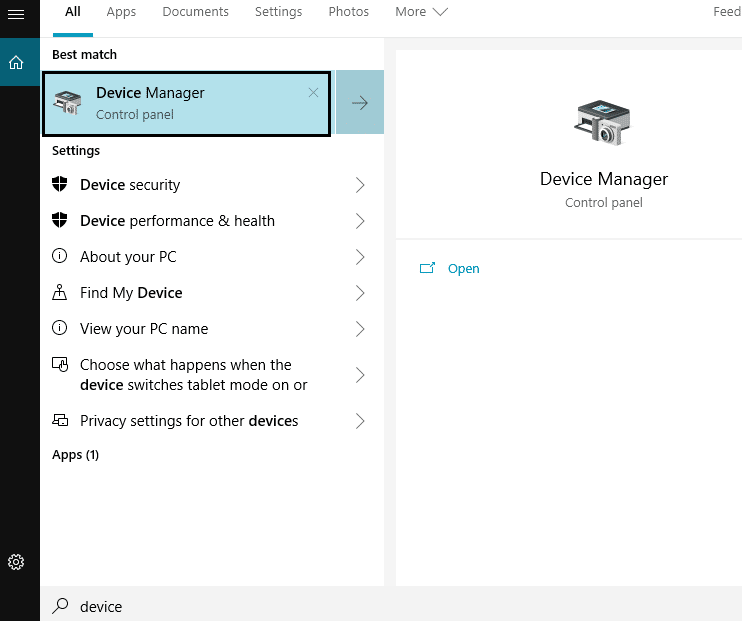Open Privacy settings for other devices
The width and height of the screenshot is (742, 621).
click(212, 421)
